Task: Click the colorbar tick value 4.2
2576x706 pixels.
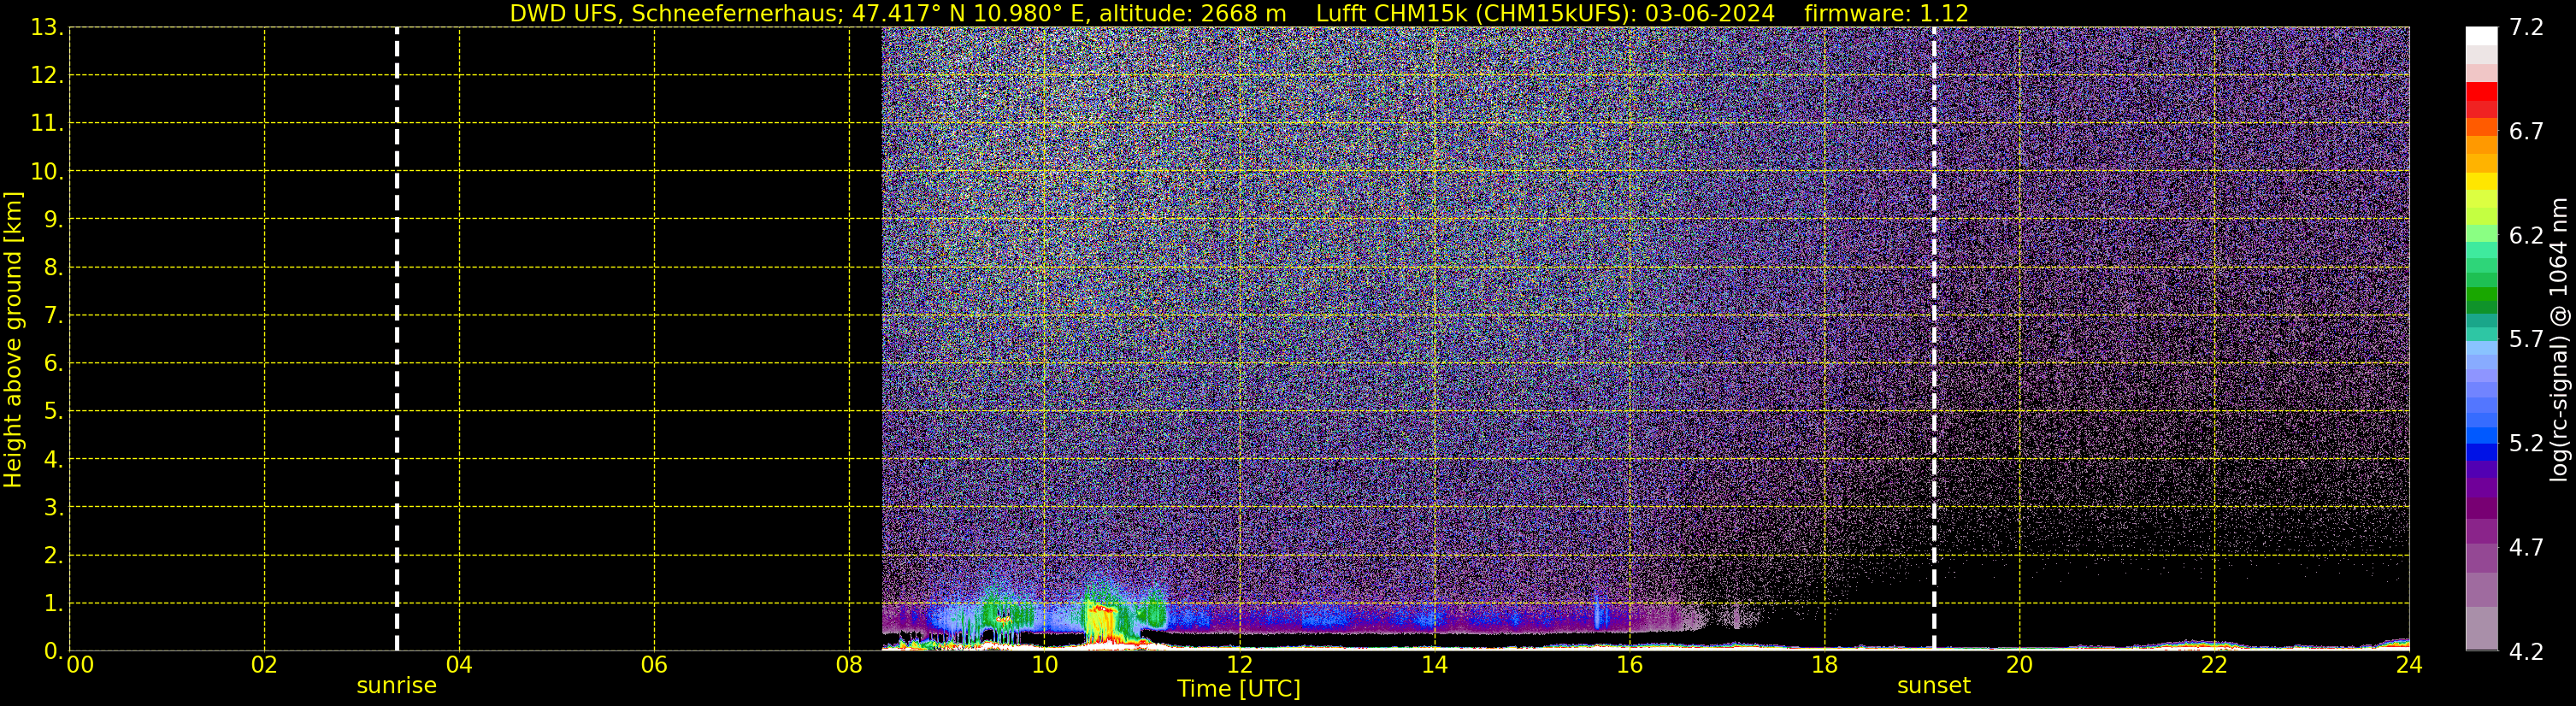Action: (2526, 651)
